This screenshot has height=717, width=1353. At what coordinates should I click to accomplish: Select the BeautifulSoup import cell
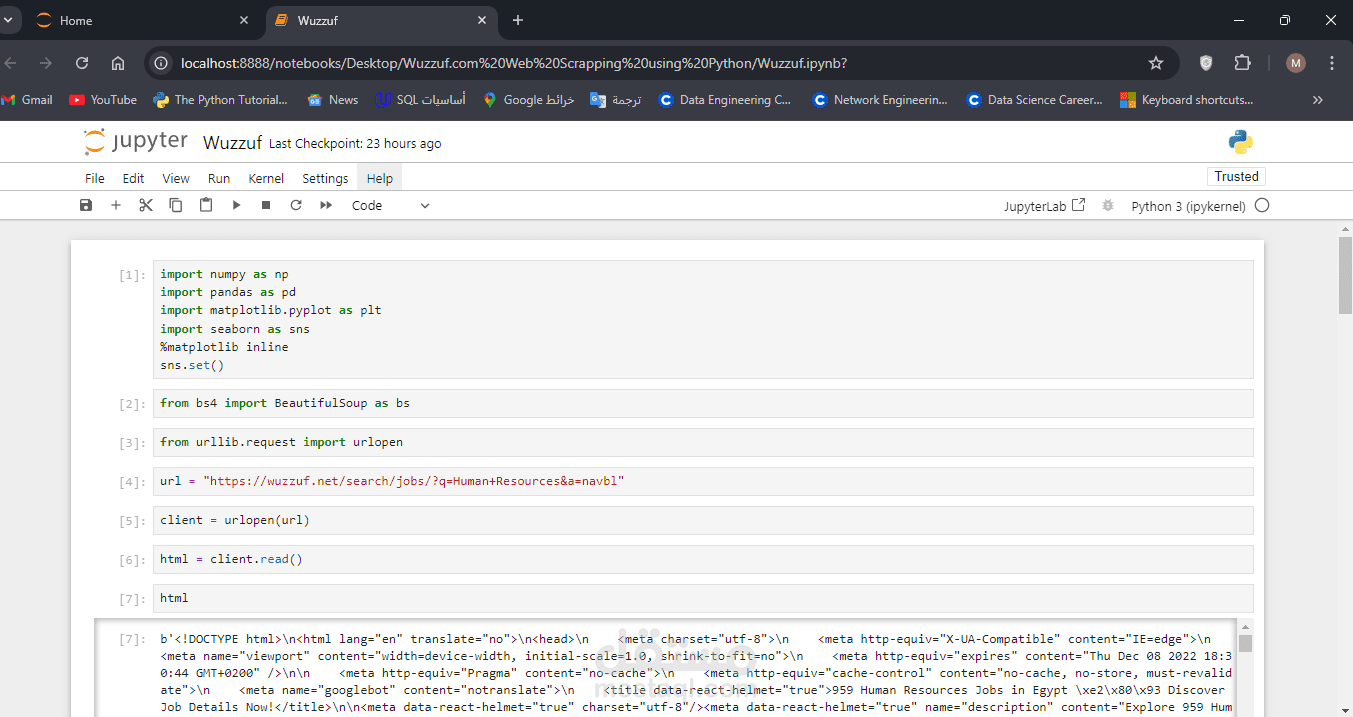703,403
